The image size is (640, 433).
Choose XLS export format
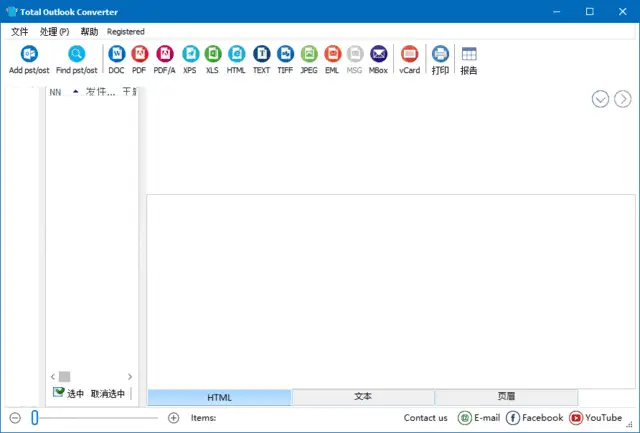pos(212,54)
